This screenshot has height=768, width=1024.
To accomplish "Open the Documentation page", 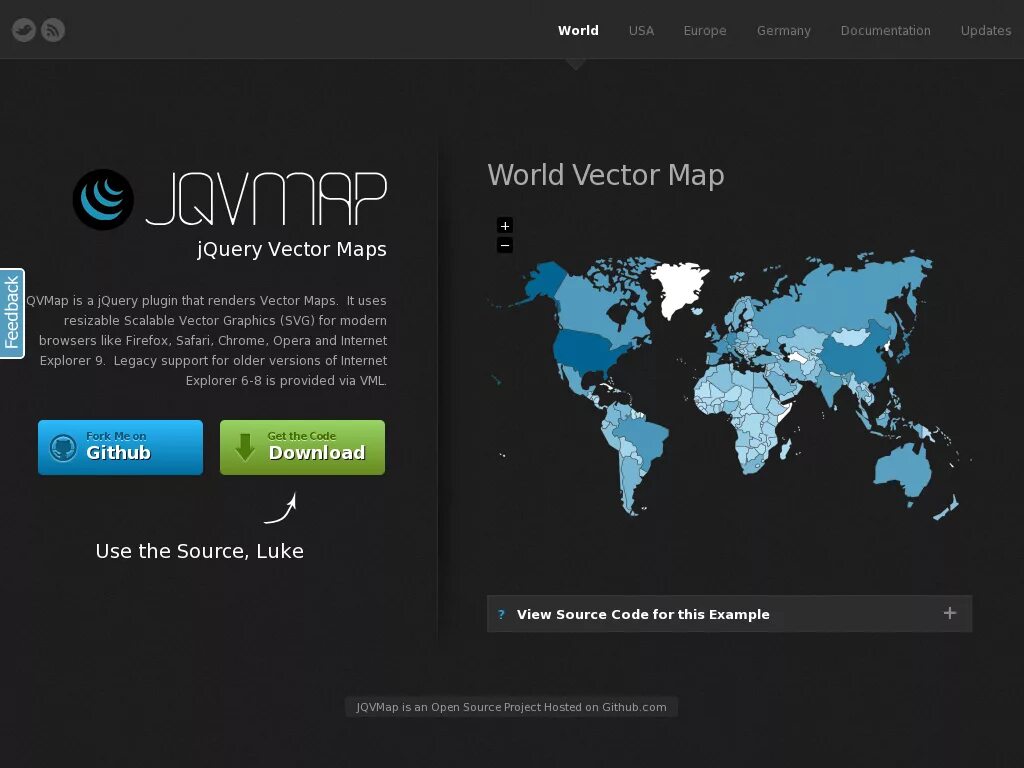I will coord(886,30).
